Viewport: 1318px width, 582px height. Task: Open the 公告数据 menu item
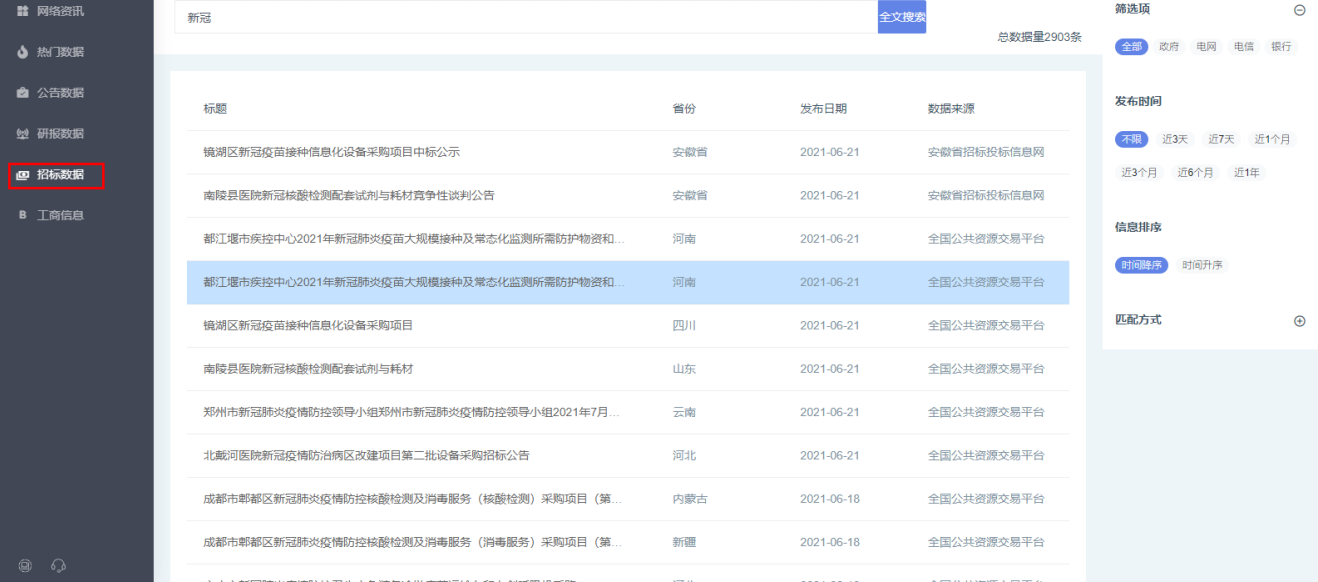[60, 93]
